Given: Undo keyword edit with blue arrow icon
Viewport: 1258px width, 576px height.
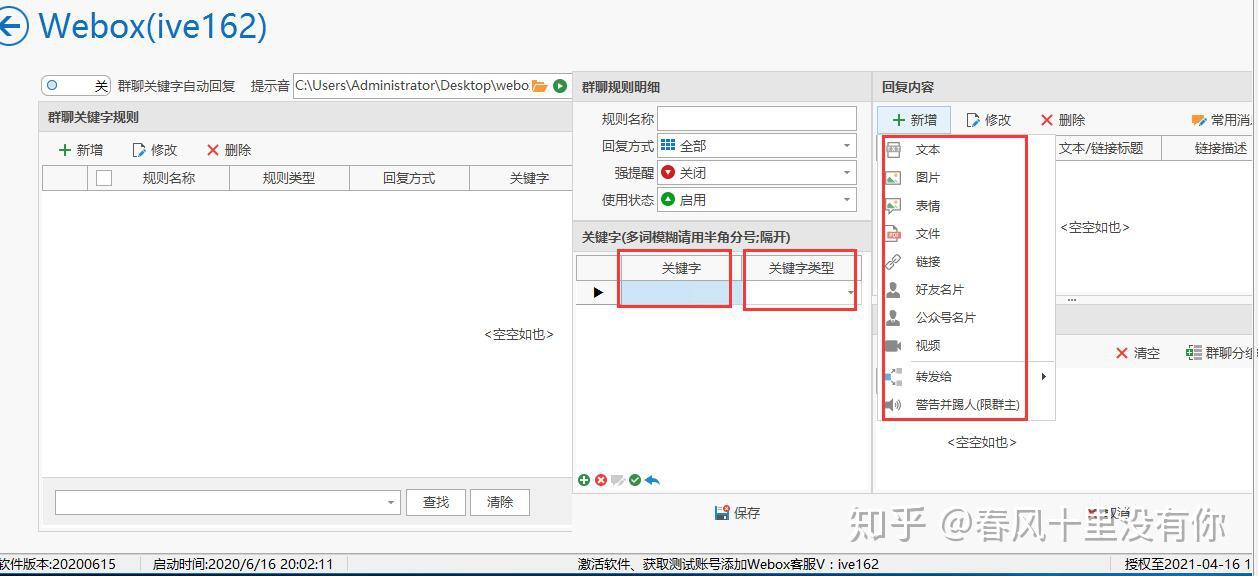Looking at the screenshot, I should 652,480.
